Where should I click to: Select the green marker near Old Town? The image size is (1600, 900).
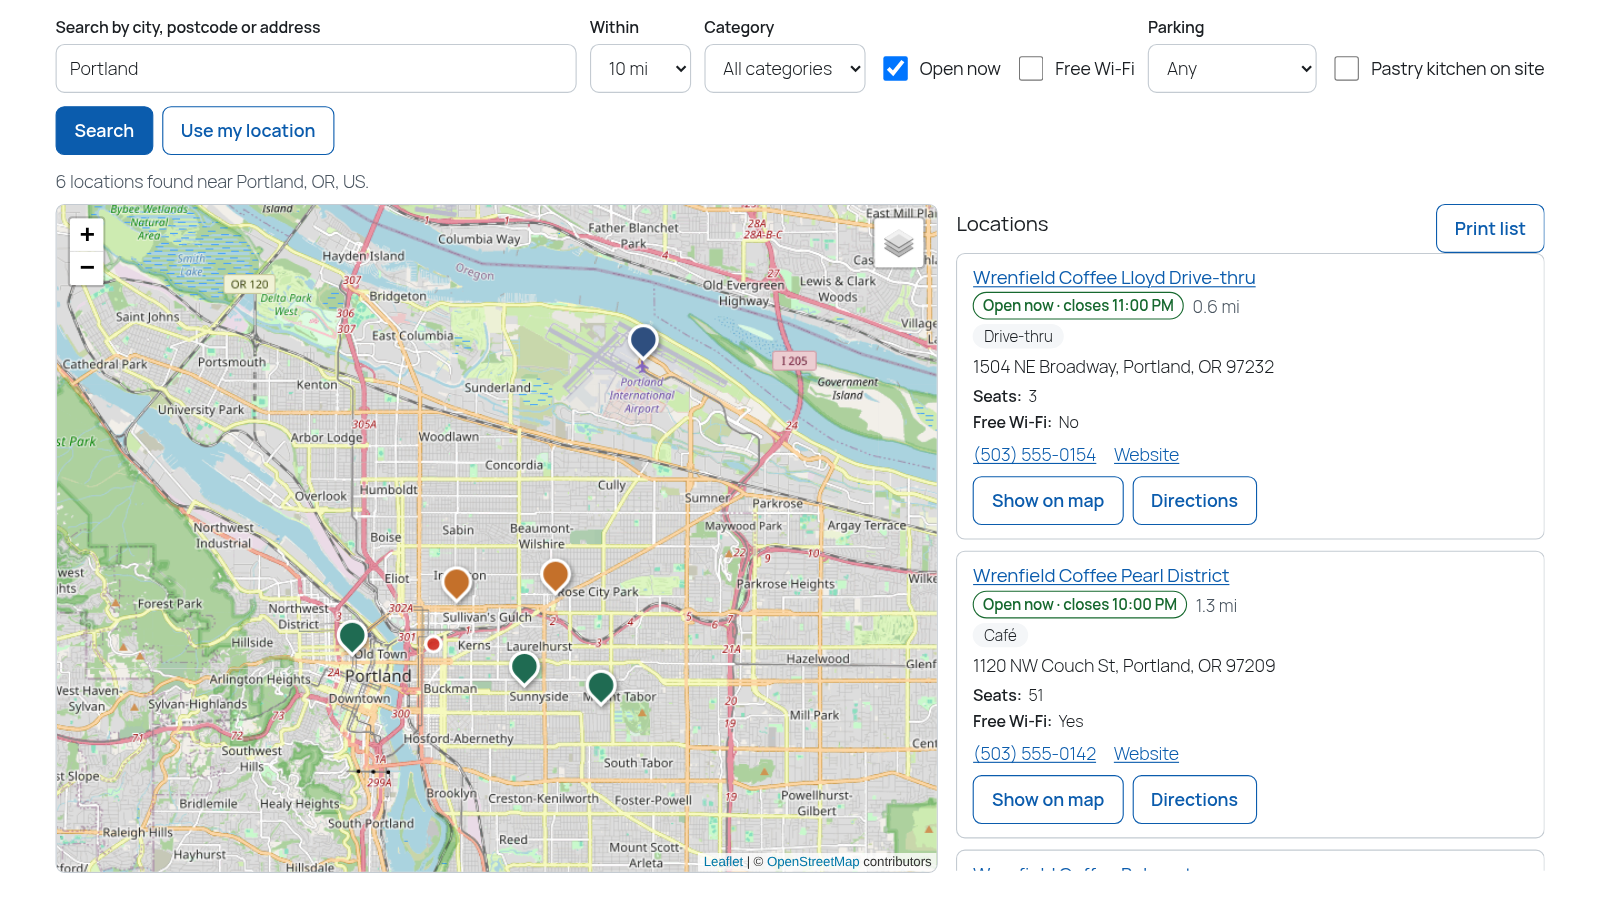tap(352, 638)
